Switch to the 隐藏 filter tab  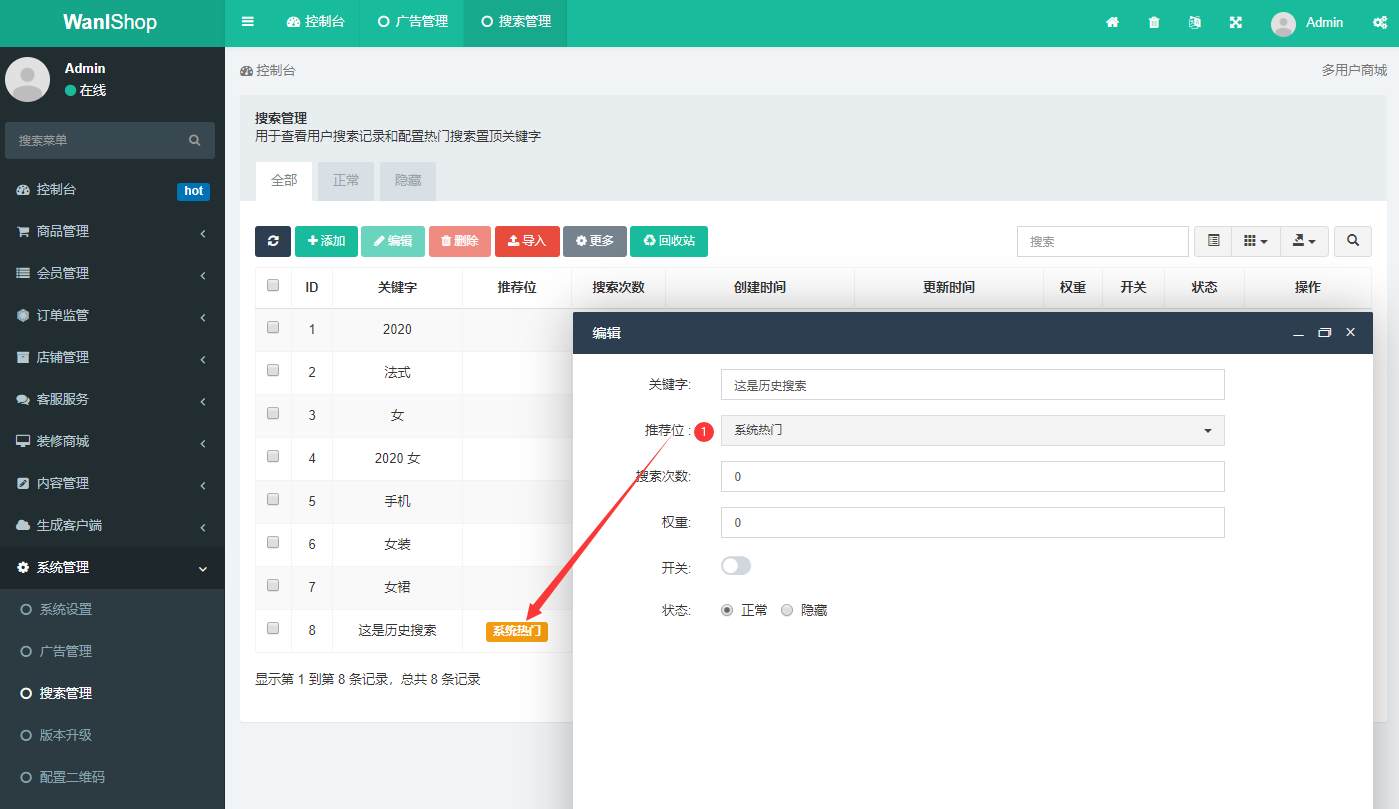(x=407, y=181)
